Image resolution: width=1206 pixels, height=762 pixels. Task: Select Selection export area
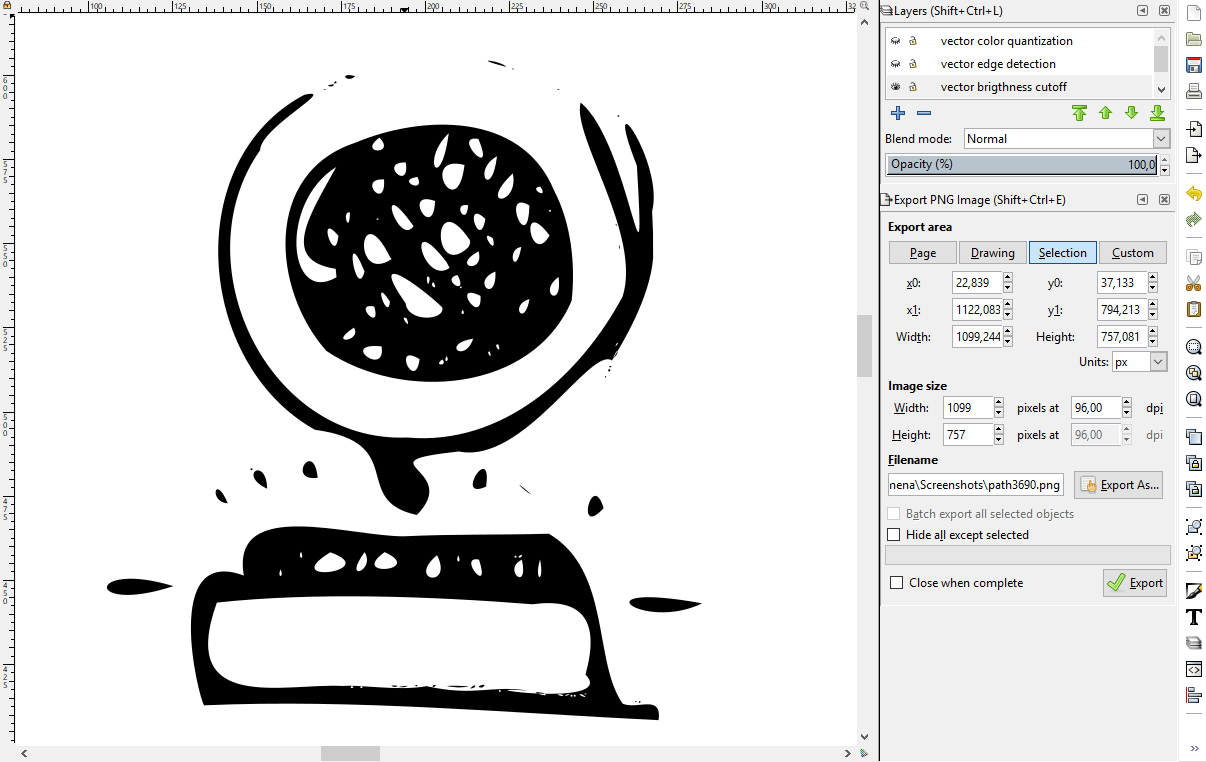tap(1063, 253)
